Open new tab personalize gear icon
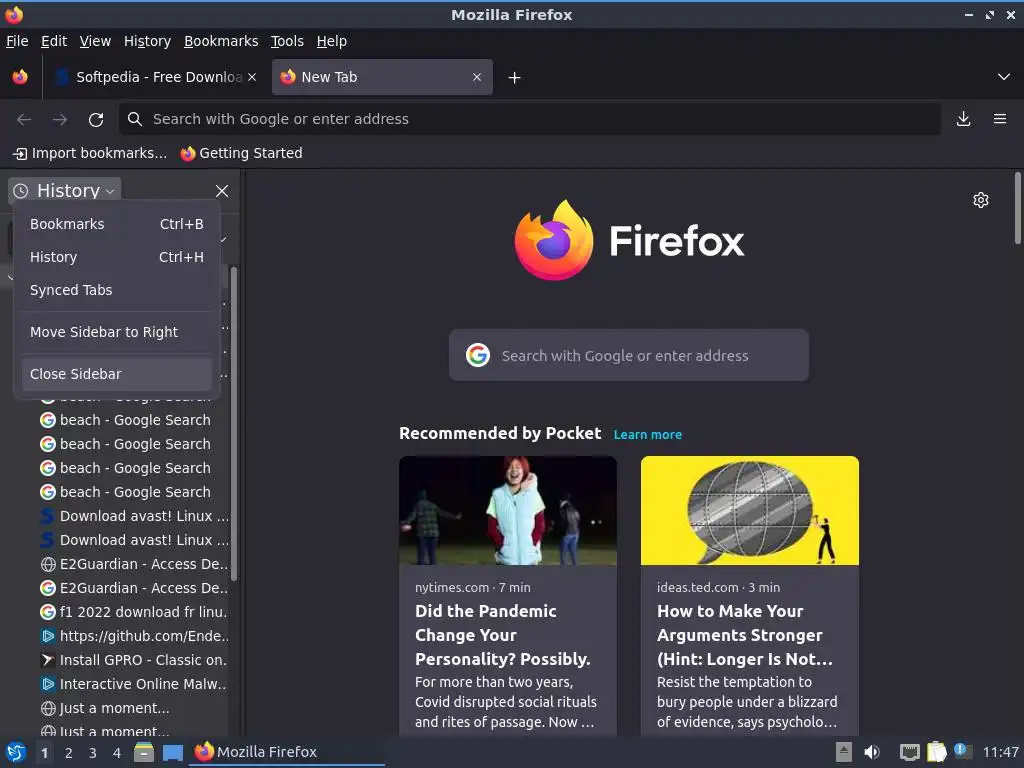The width and height of the screenshot is (1024, 768). [x=981, y=200]
